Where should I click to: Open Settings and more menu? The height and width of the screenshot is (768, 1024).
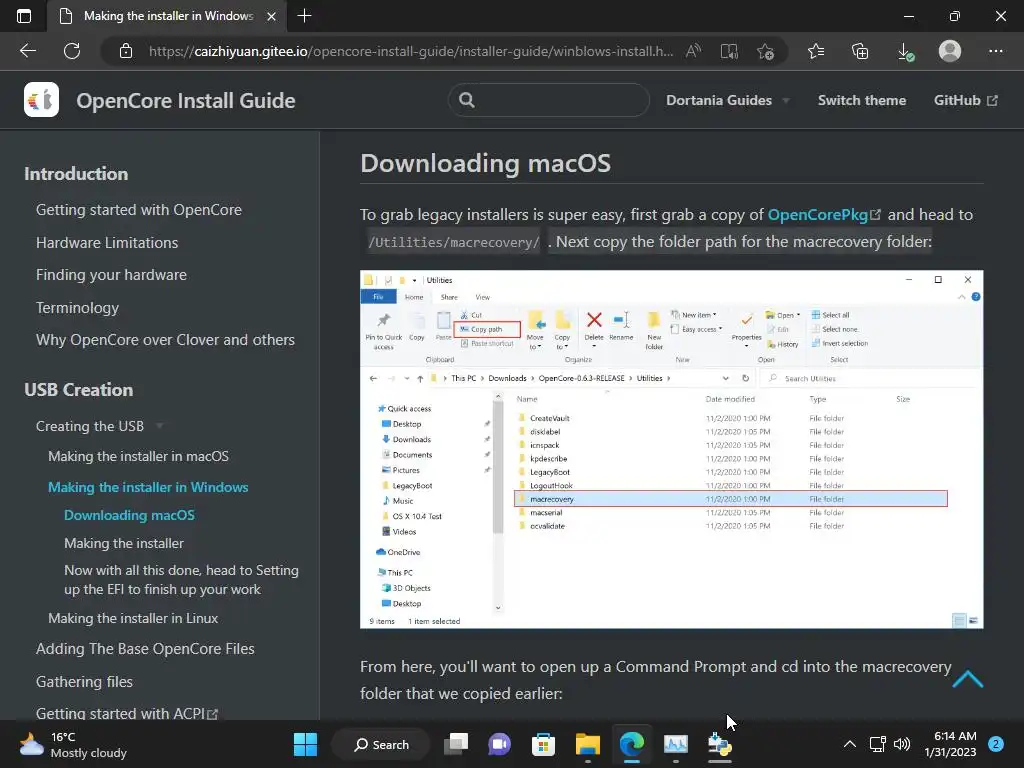(995, 51)
